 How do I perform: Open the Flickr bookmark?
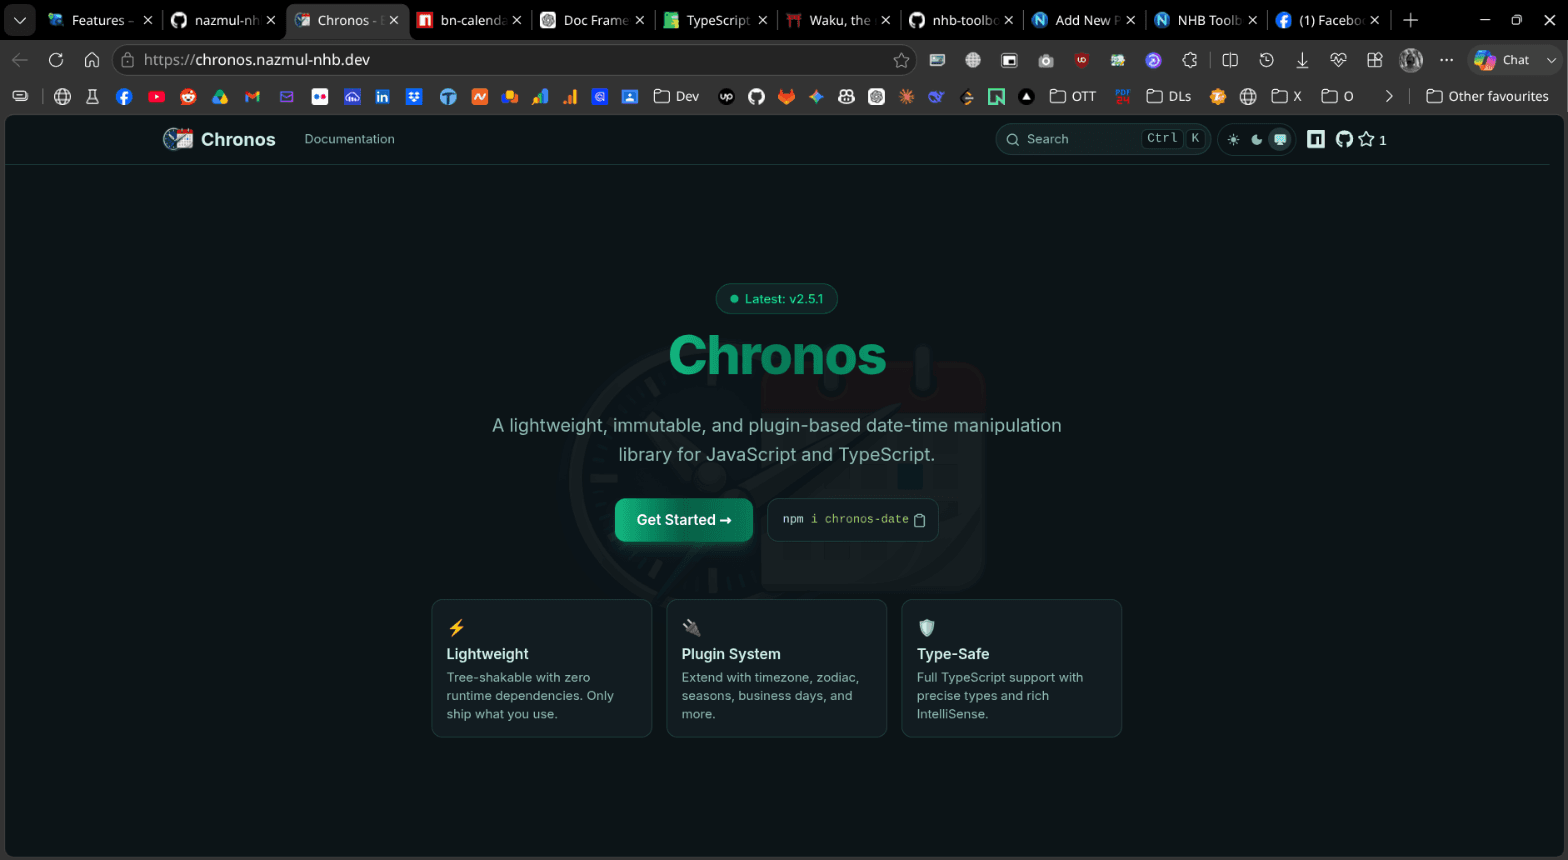320,97
